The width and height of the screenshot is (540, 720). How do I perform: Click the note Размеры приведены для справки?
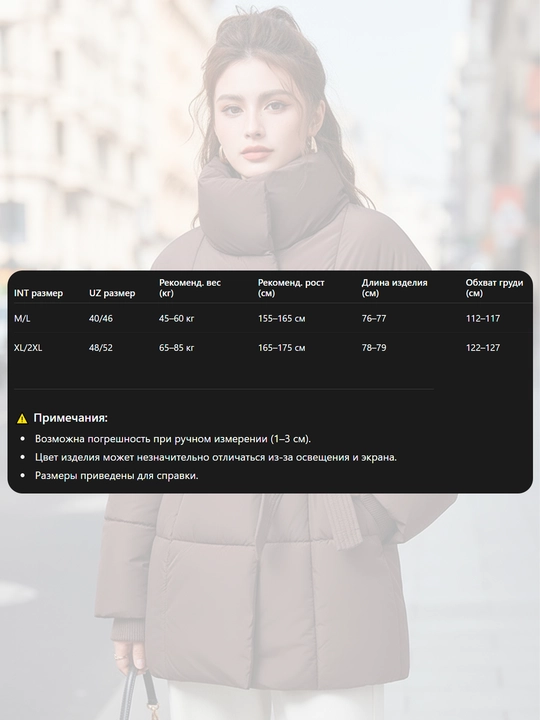pos(117,476)
